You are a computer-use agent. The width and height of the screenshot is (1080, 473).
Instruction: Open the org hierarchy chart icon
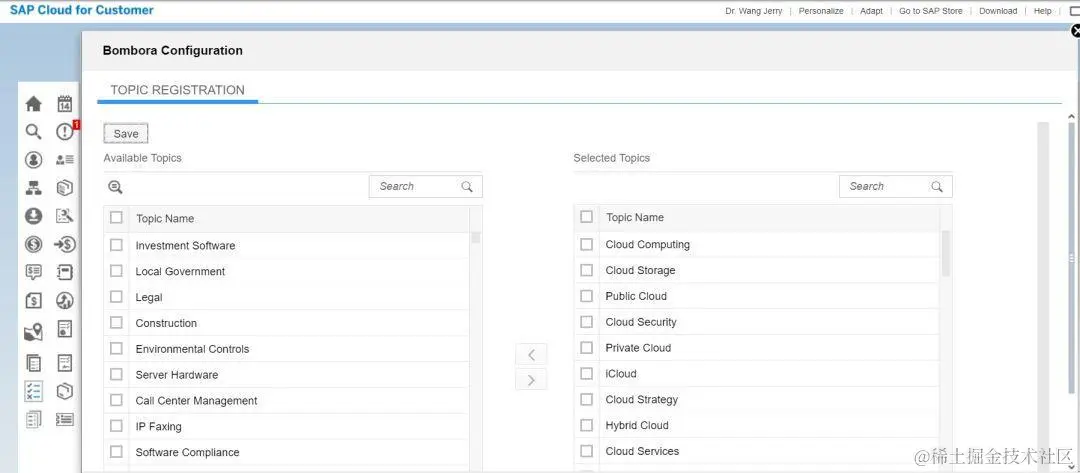(33, 188)
